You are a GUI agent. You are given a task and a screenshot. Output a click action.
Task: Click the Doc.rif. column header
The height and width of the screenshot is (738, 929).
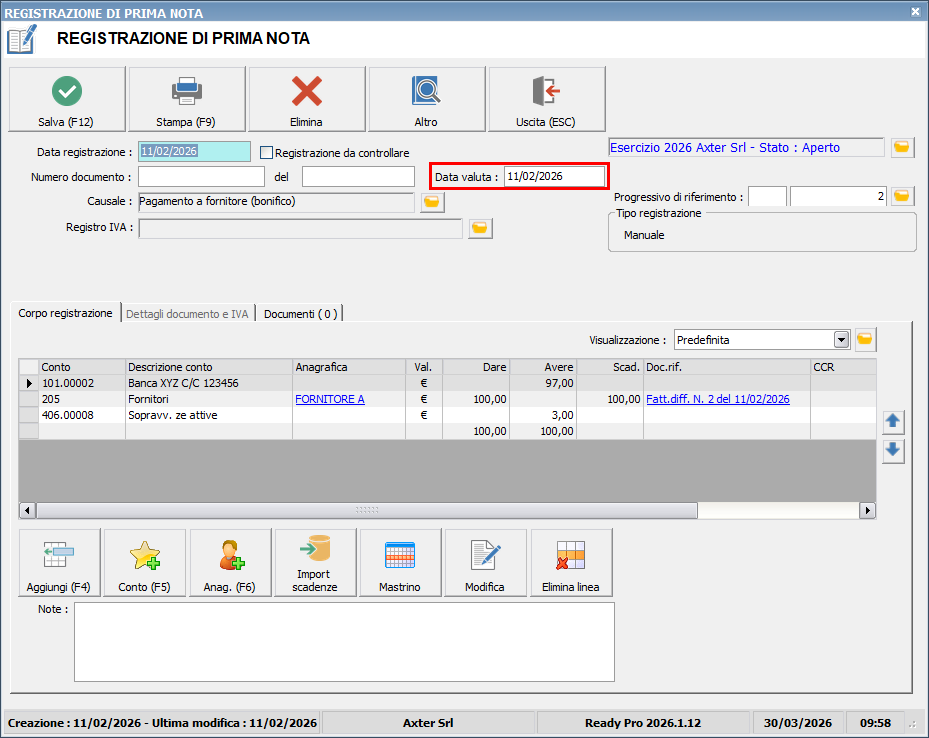pos(727,367)
